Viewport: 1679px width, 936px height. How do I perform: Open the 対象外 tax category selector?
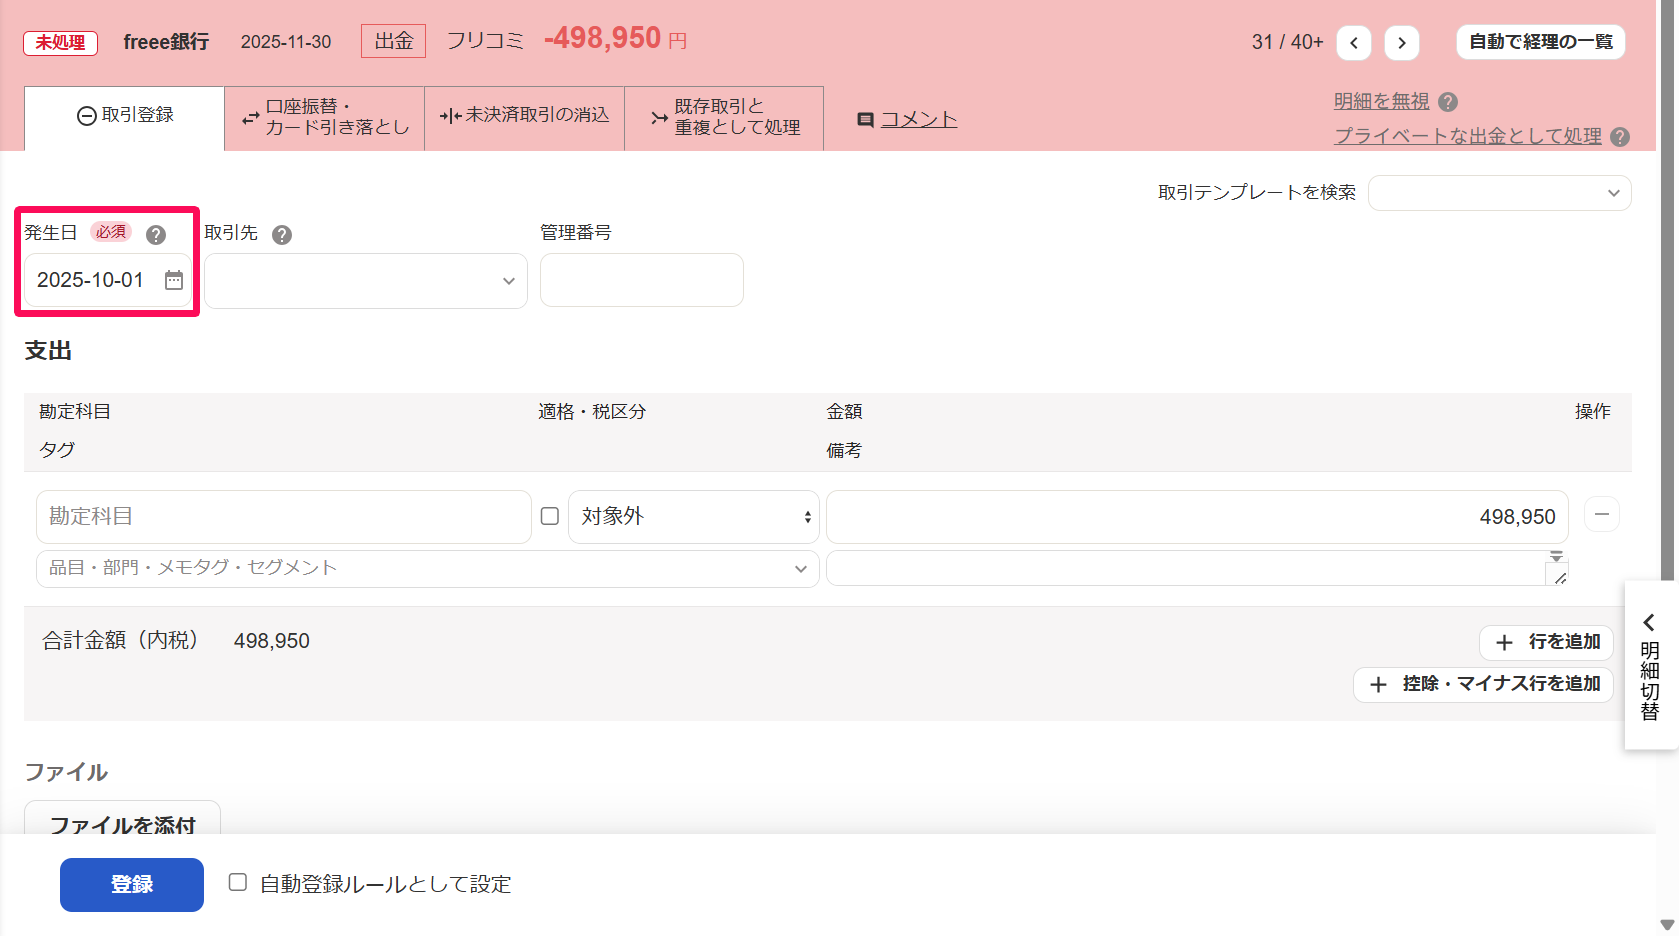(694, 517)
